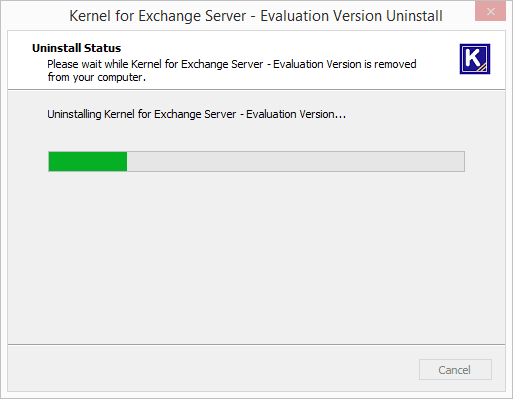Select the window title bar text
513x399 pixels.
256,16
